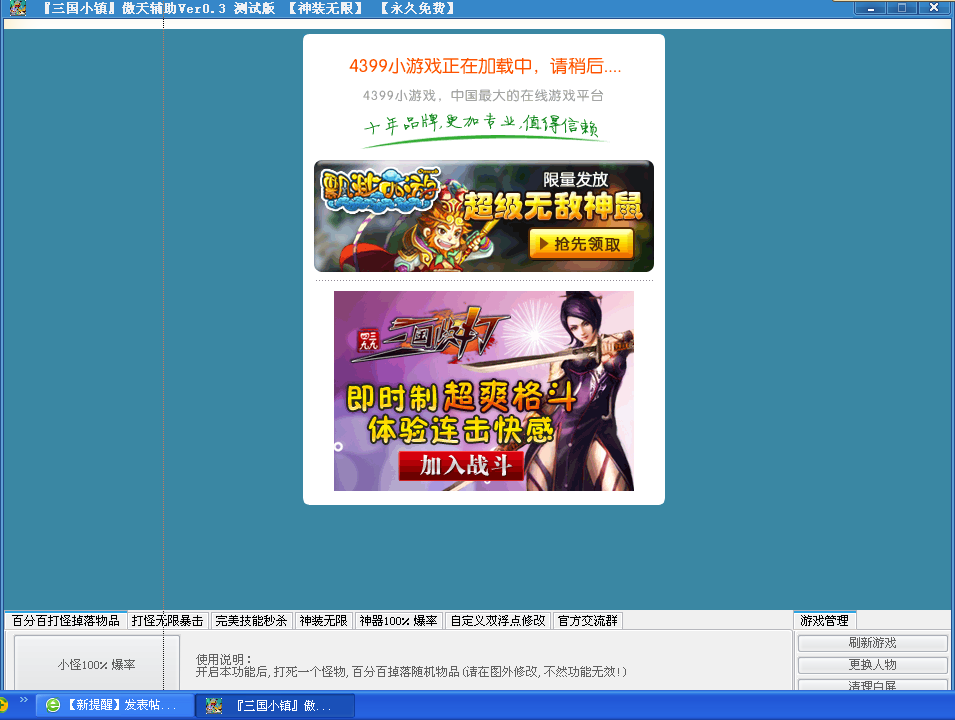955x720 pixels.
Task: Click the 十年品牌 slogan text
Action: (481, 124)
